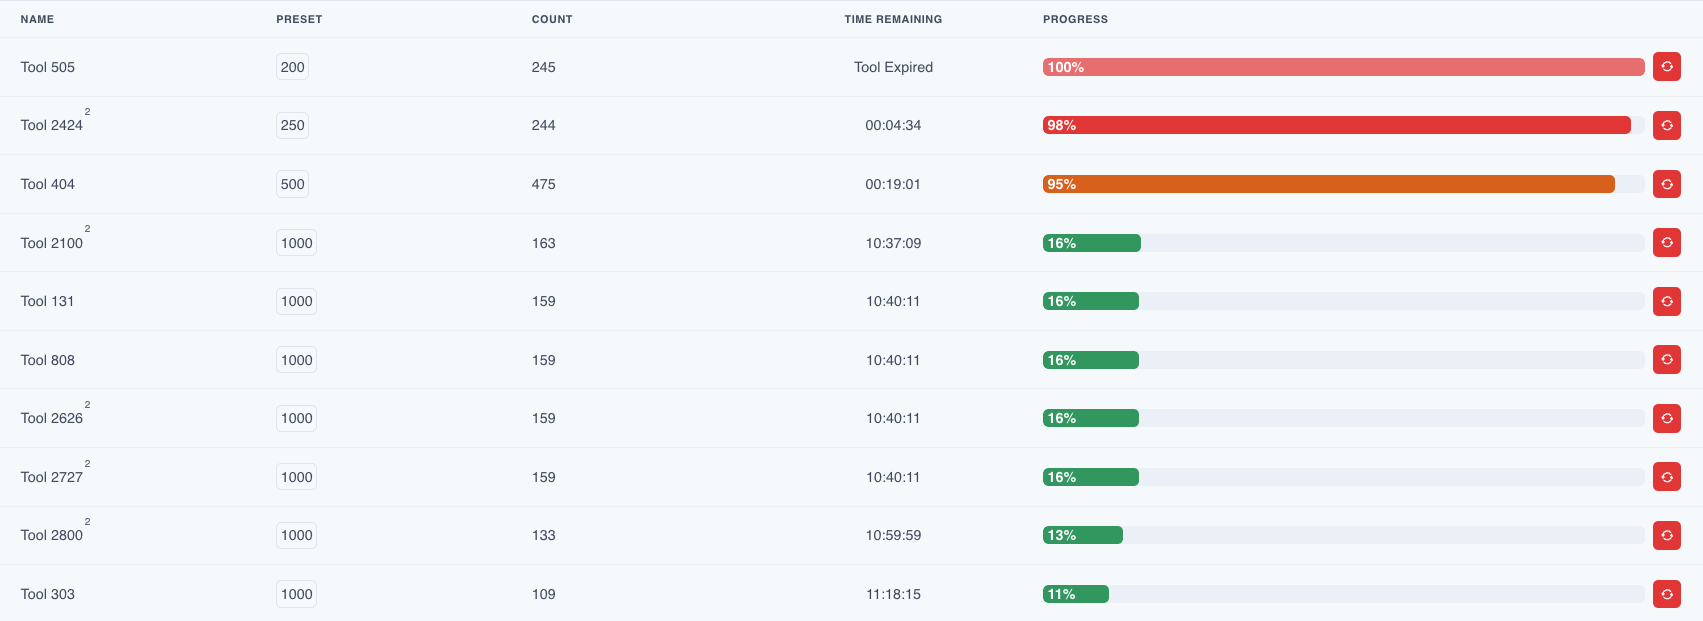Viewport: 1703px width, 621px height.
Task: Click the PROGRESS column header
Action: [x=1076, y=19]
